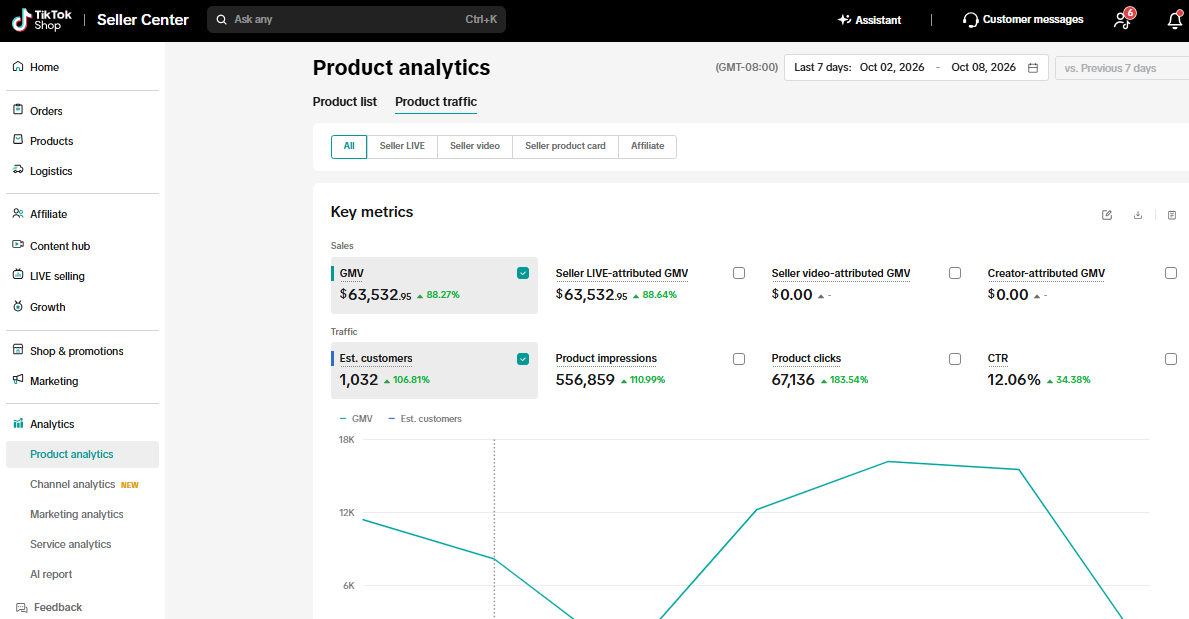
Task: Click the account icon with 6 badge
Action: click(1123, 19)
